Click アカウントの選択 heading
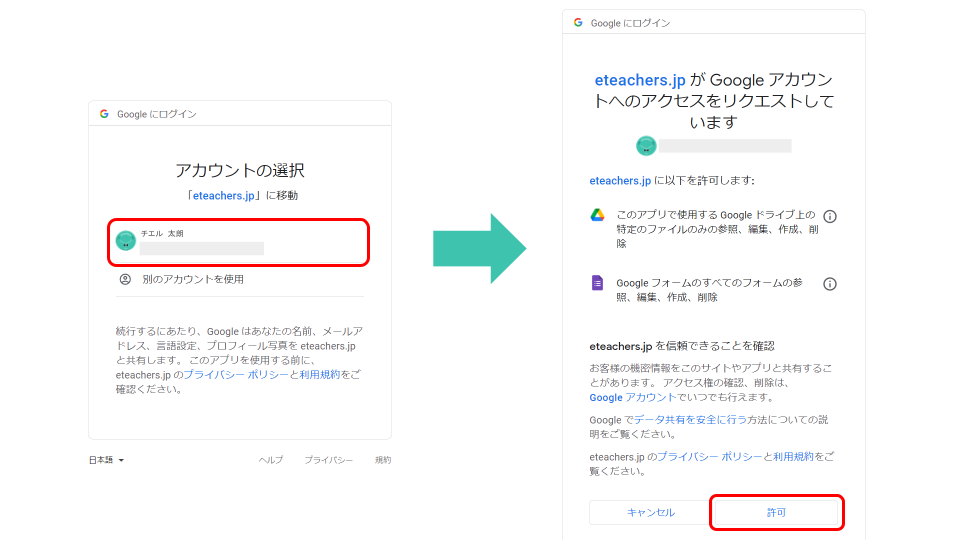This screenshot has width=960, height=540. click(240, 170)
